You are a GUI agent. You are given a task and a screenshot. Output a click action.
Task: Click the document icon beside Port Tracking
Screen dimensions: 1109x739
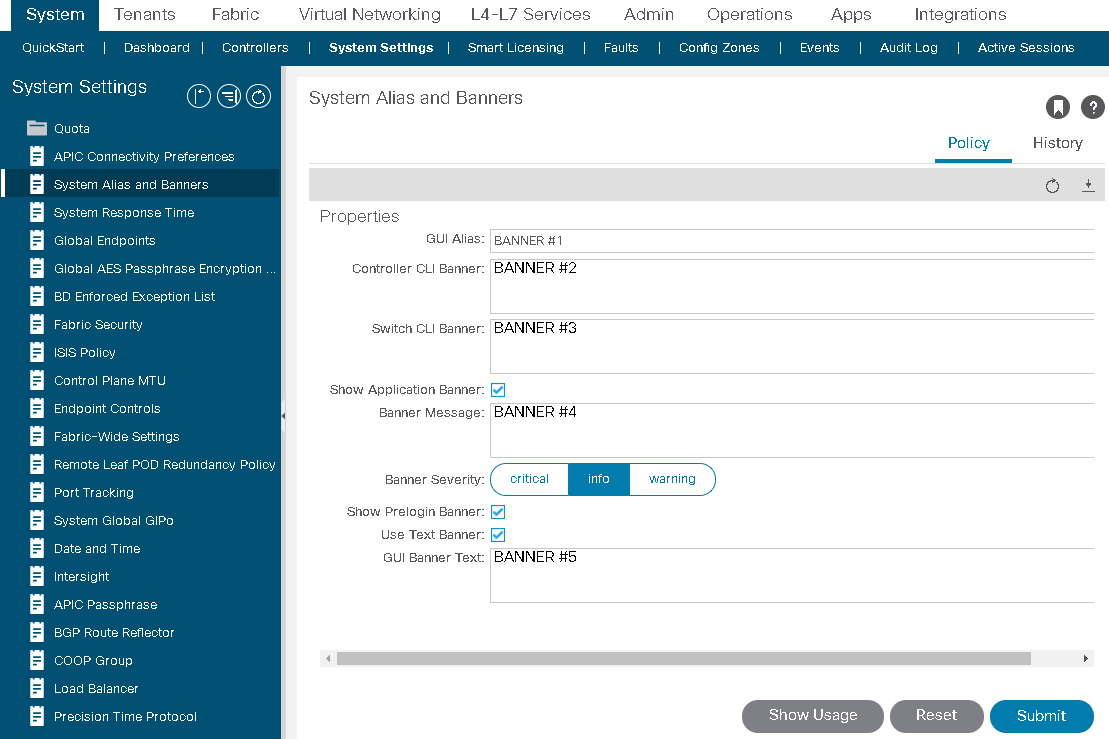37,492
